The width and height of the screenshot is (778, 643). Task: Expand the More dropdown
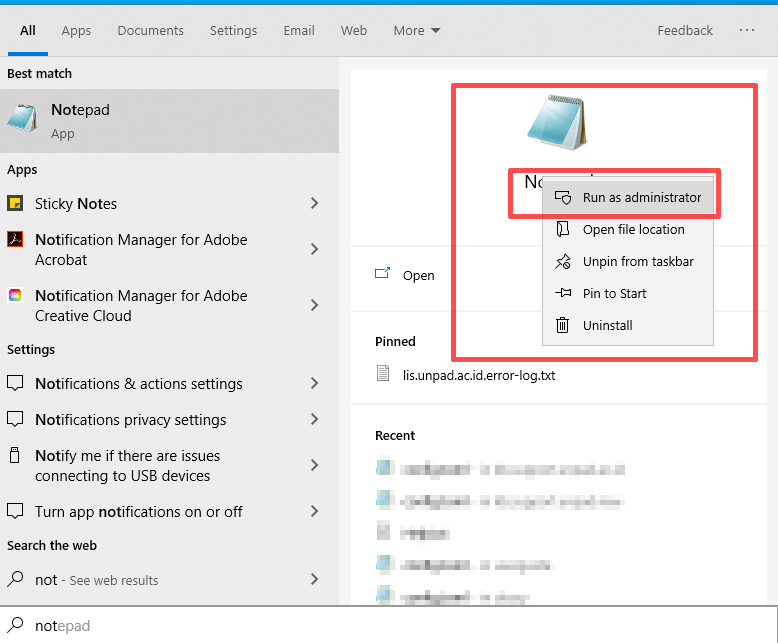417,31
